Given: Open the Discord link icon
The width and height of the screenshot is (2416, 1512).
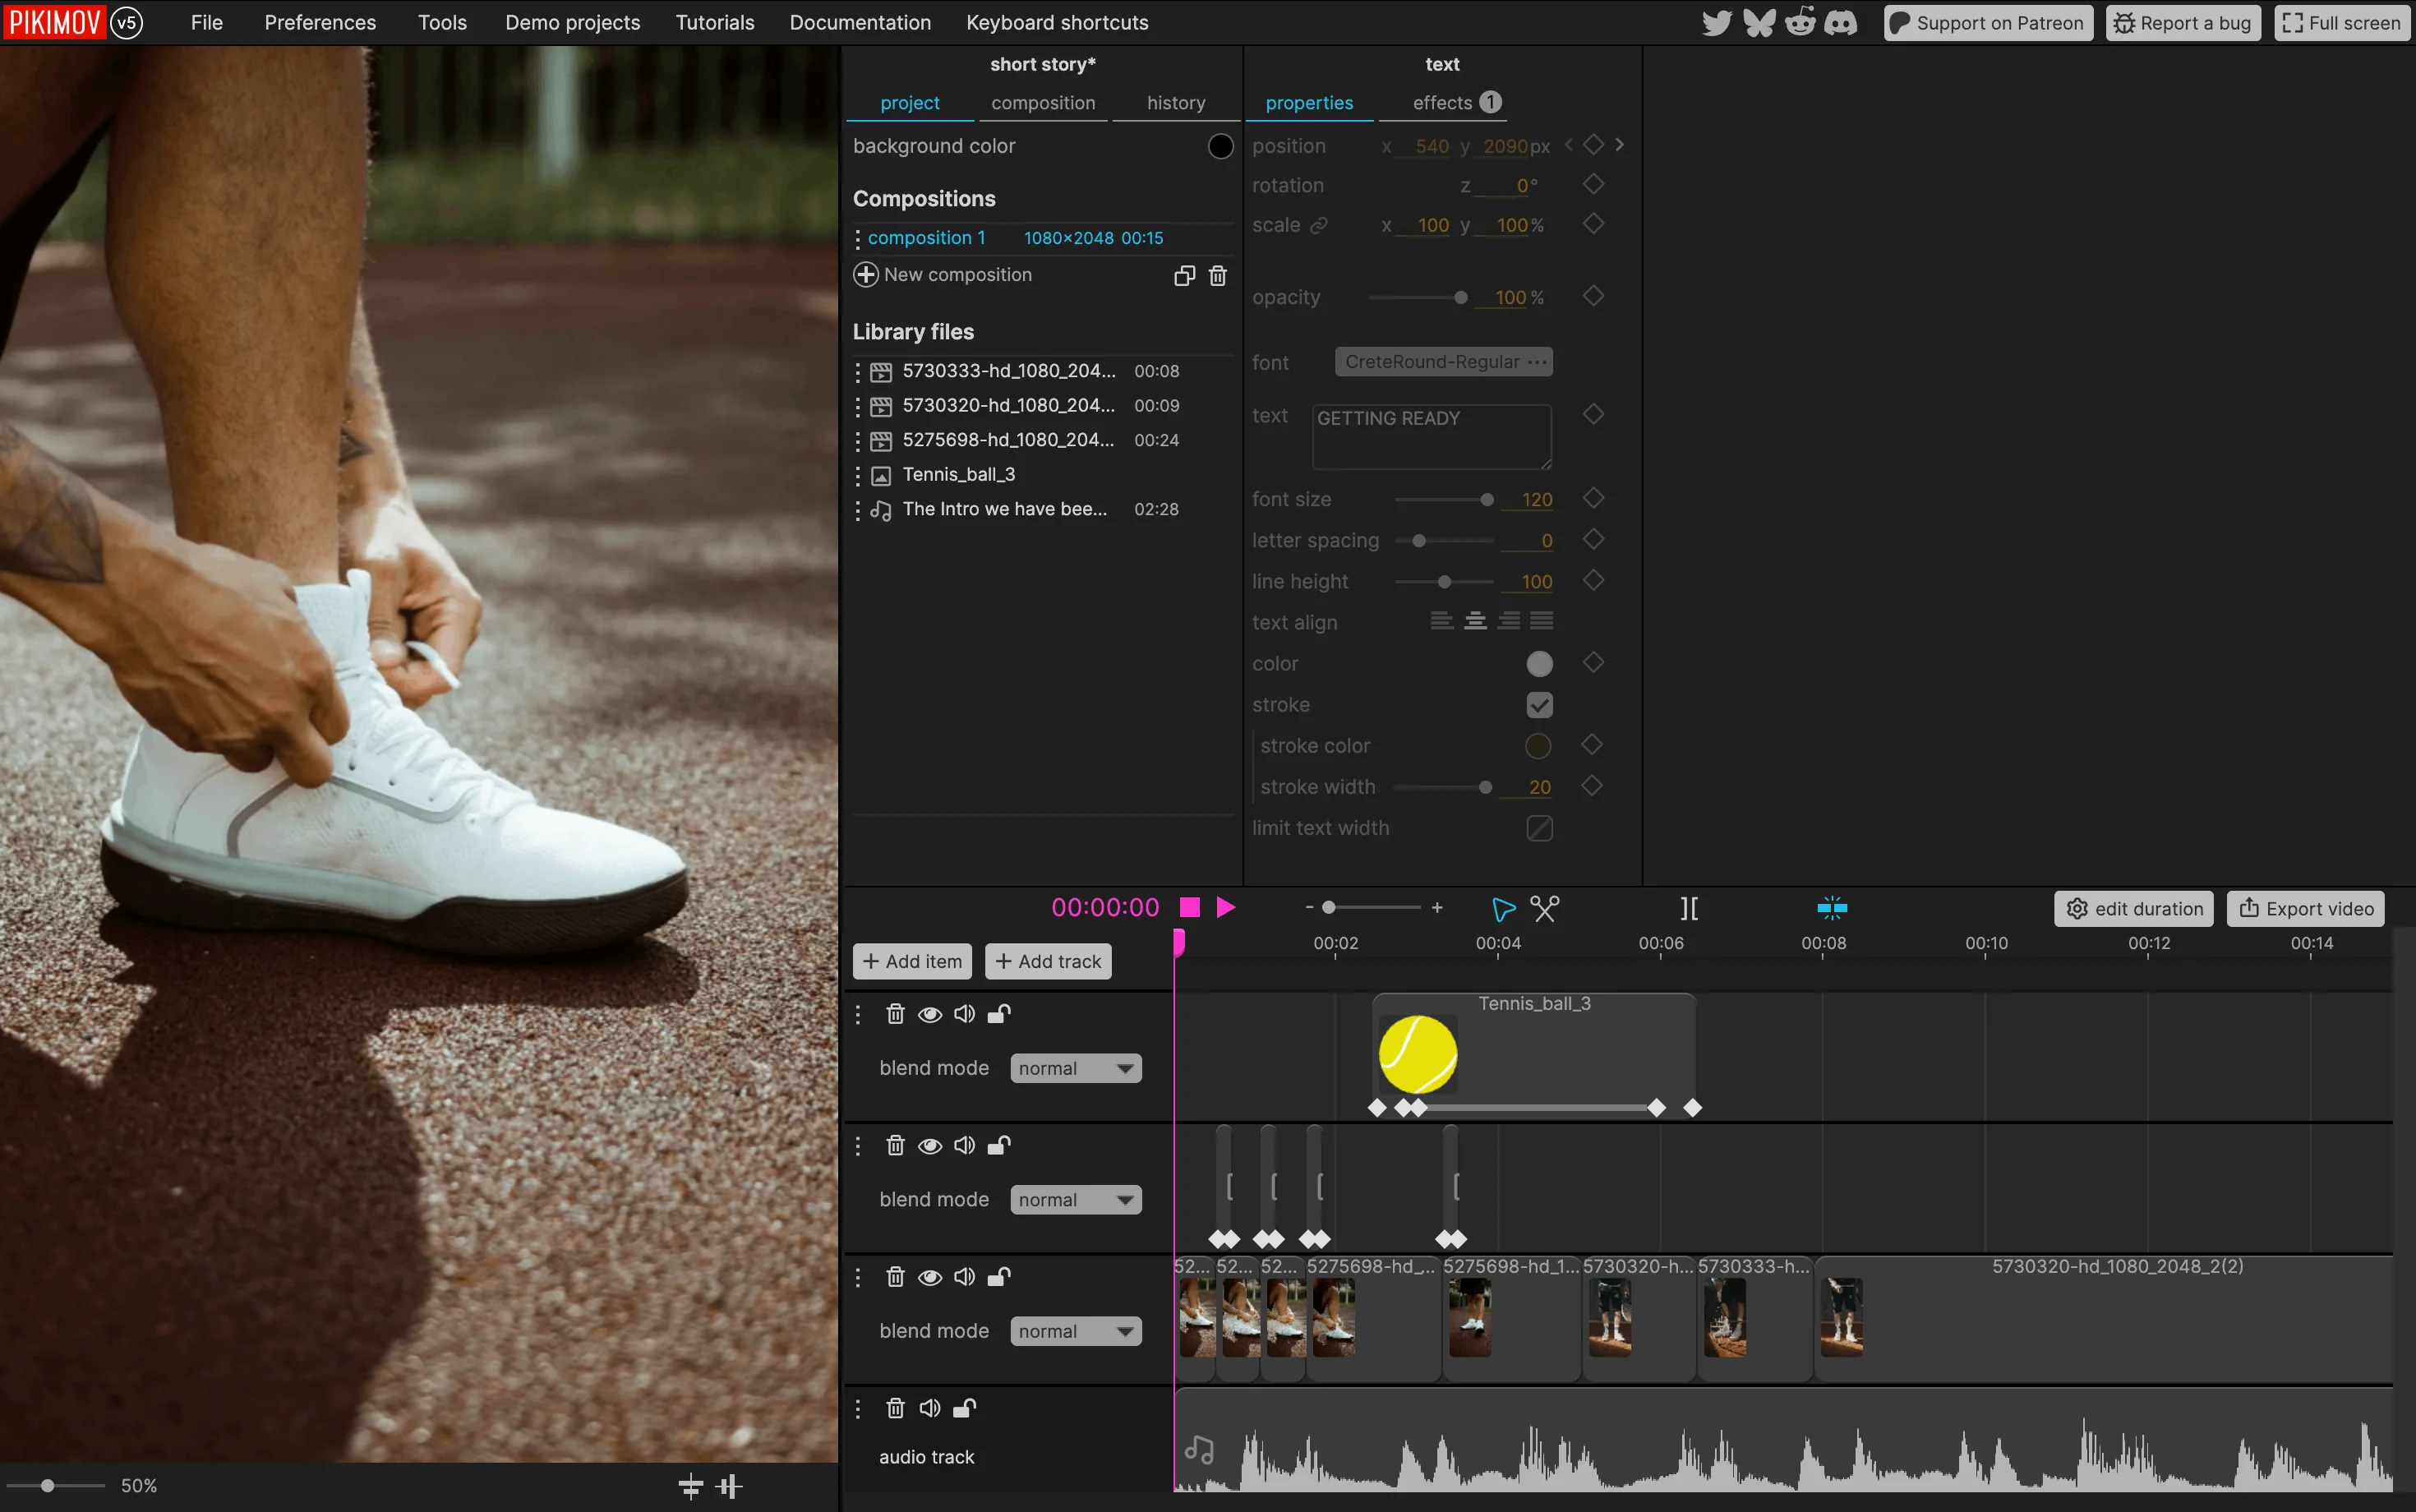Looking at the screenshot, I should (1840, 22).
